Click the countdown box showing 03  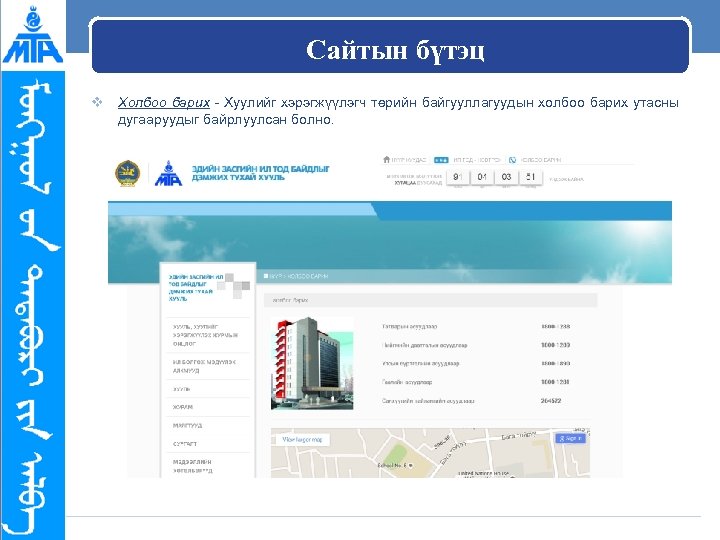coord(506,177)
